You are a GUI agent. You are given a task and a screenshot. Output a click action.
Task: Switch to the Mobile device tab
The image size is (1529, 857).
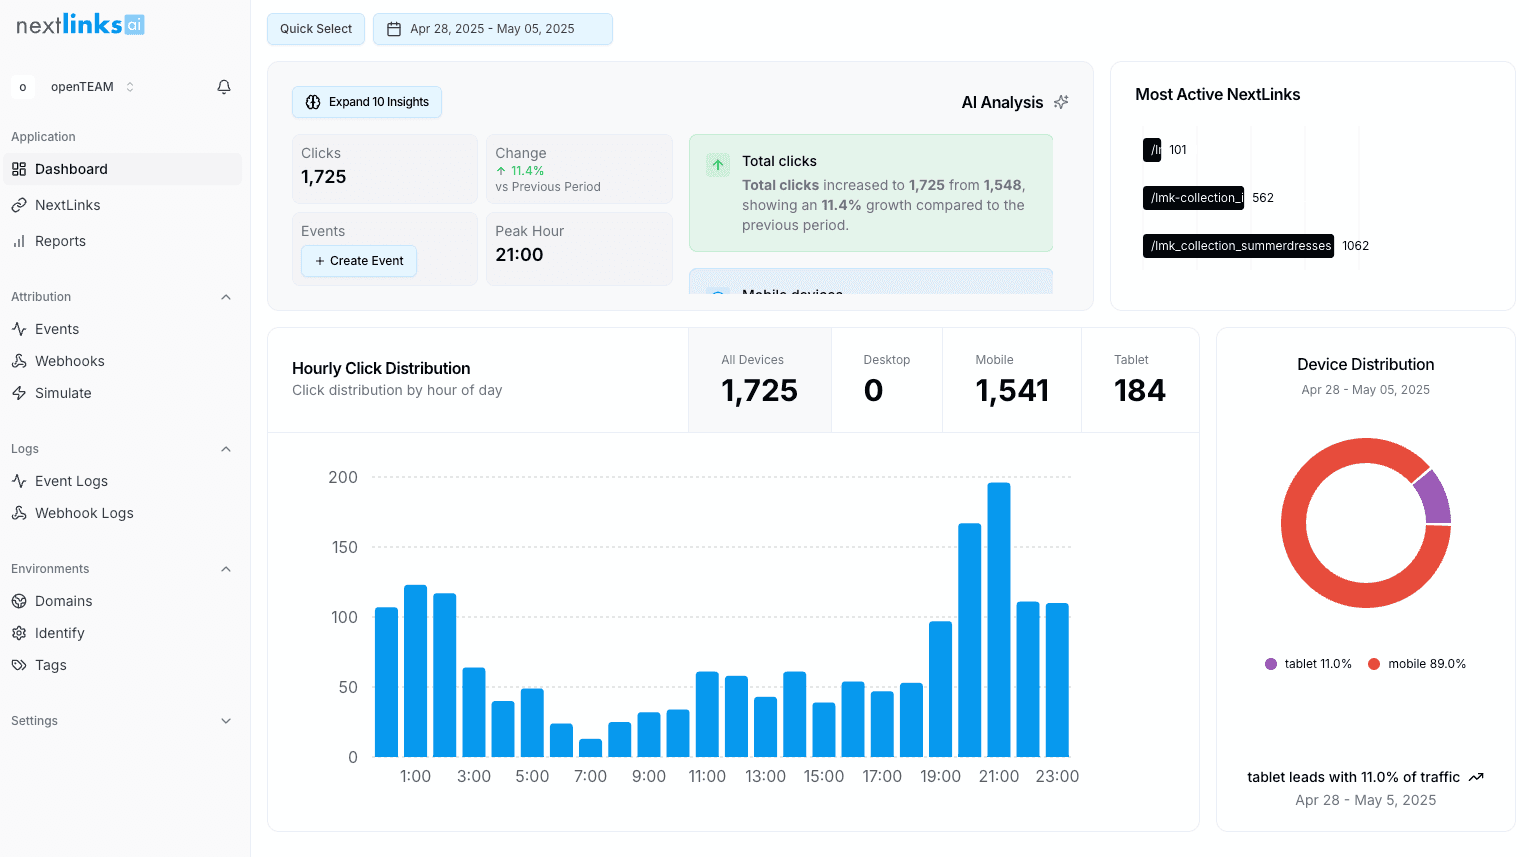[1011, 379]
